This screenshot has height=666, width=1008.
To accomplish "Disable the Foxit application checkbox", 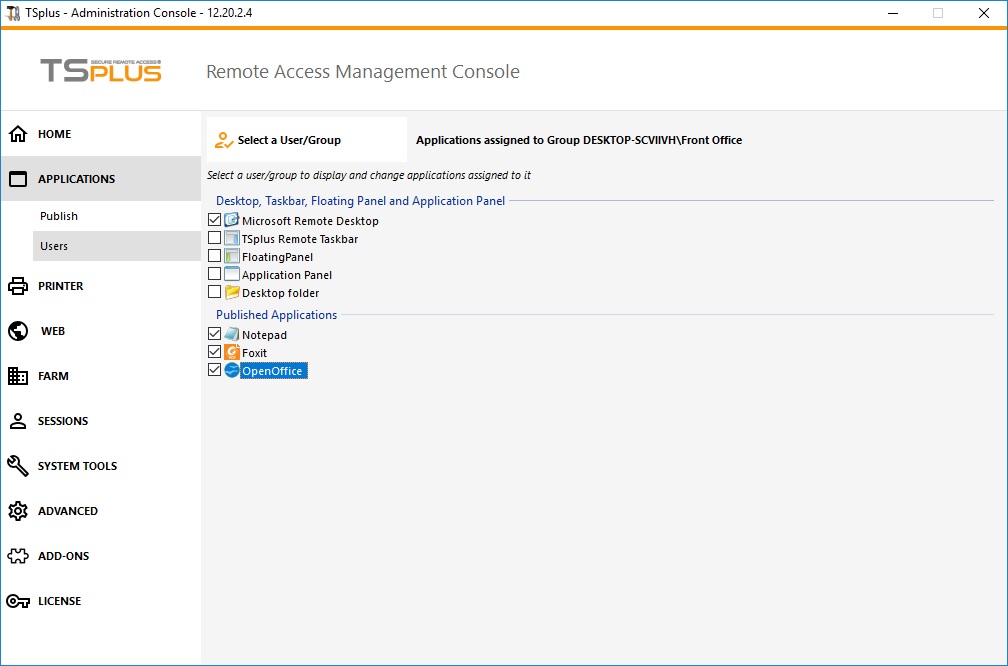I will [x=214, y=352].
